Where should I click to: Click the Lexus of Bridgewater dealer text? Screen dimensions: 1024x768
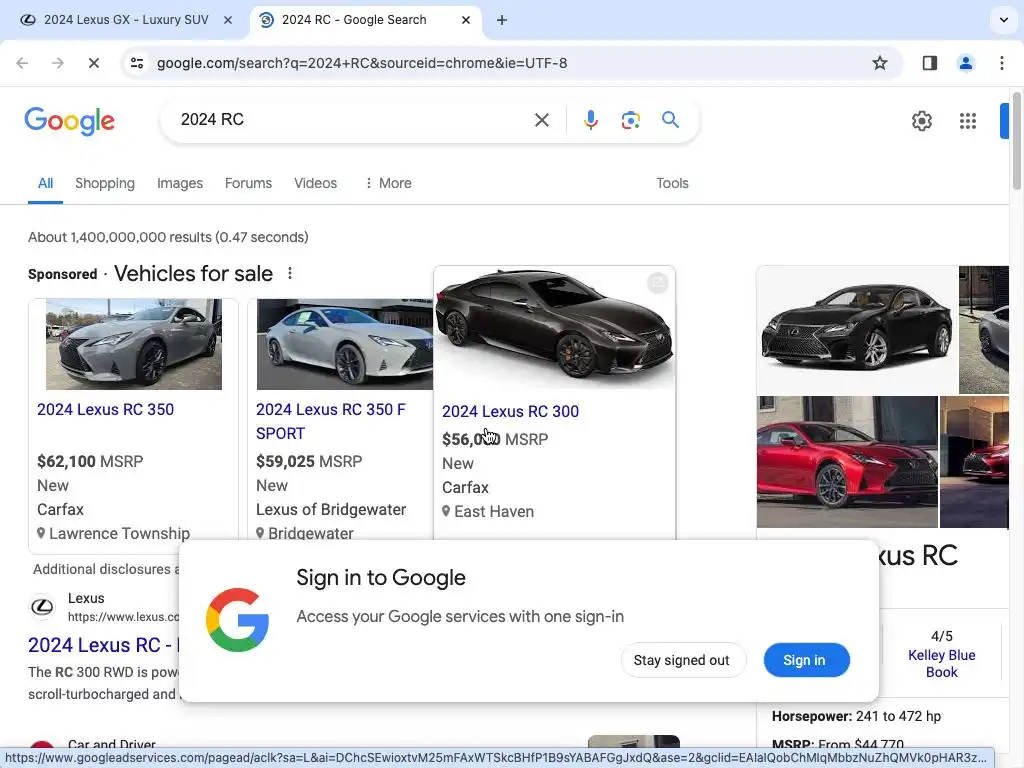pos(331,509)
